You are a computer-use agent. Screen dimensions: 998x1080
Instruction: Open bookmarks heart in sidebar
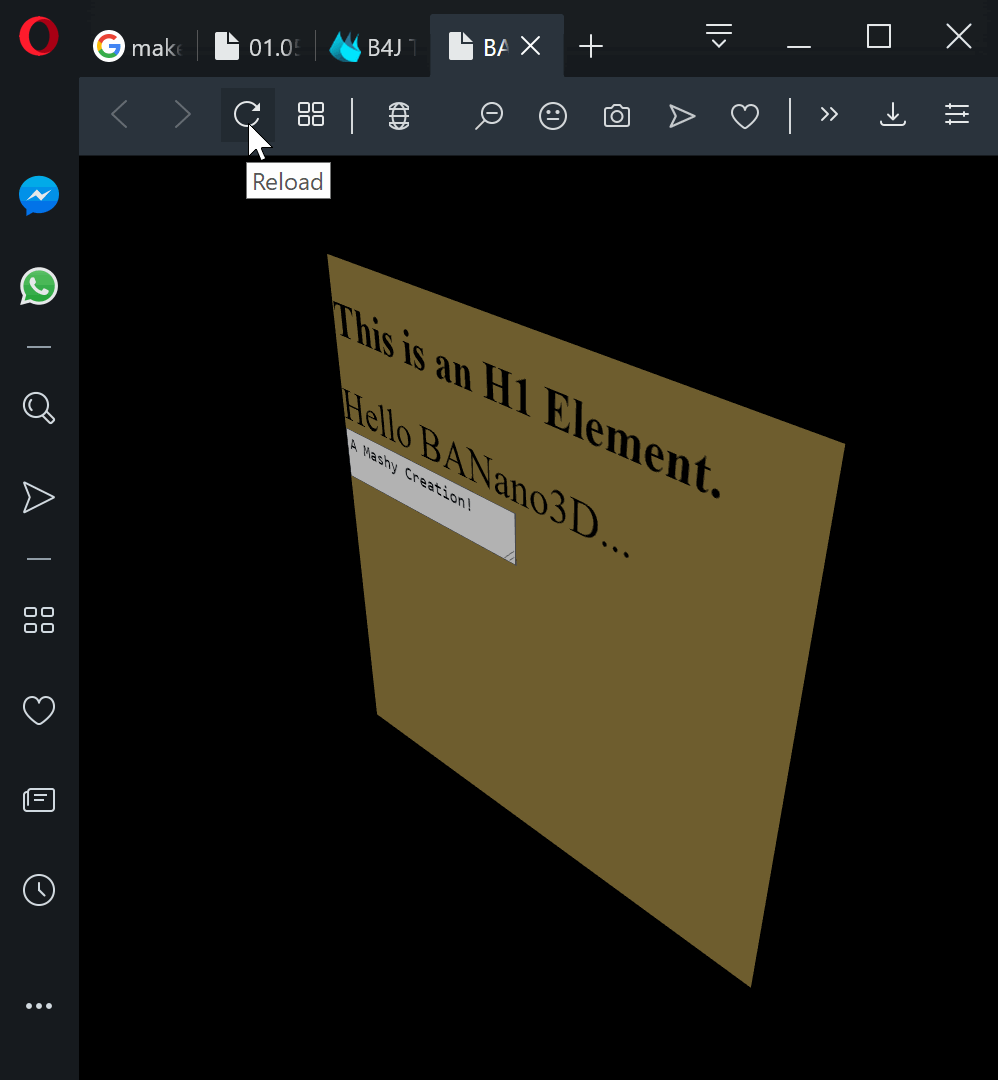tap(39, 710)
